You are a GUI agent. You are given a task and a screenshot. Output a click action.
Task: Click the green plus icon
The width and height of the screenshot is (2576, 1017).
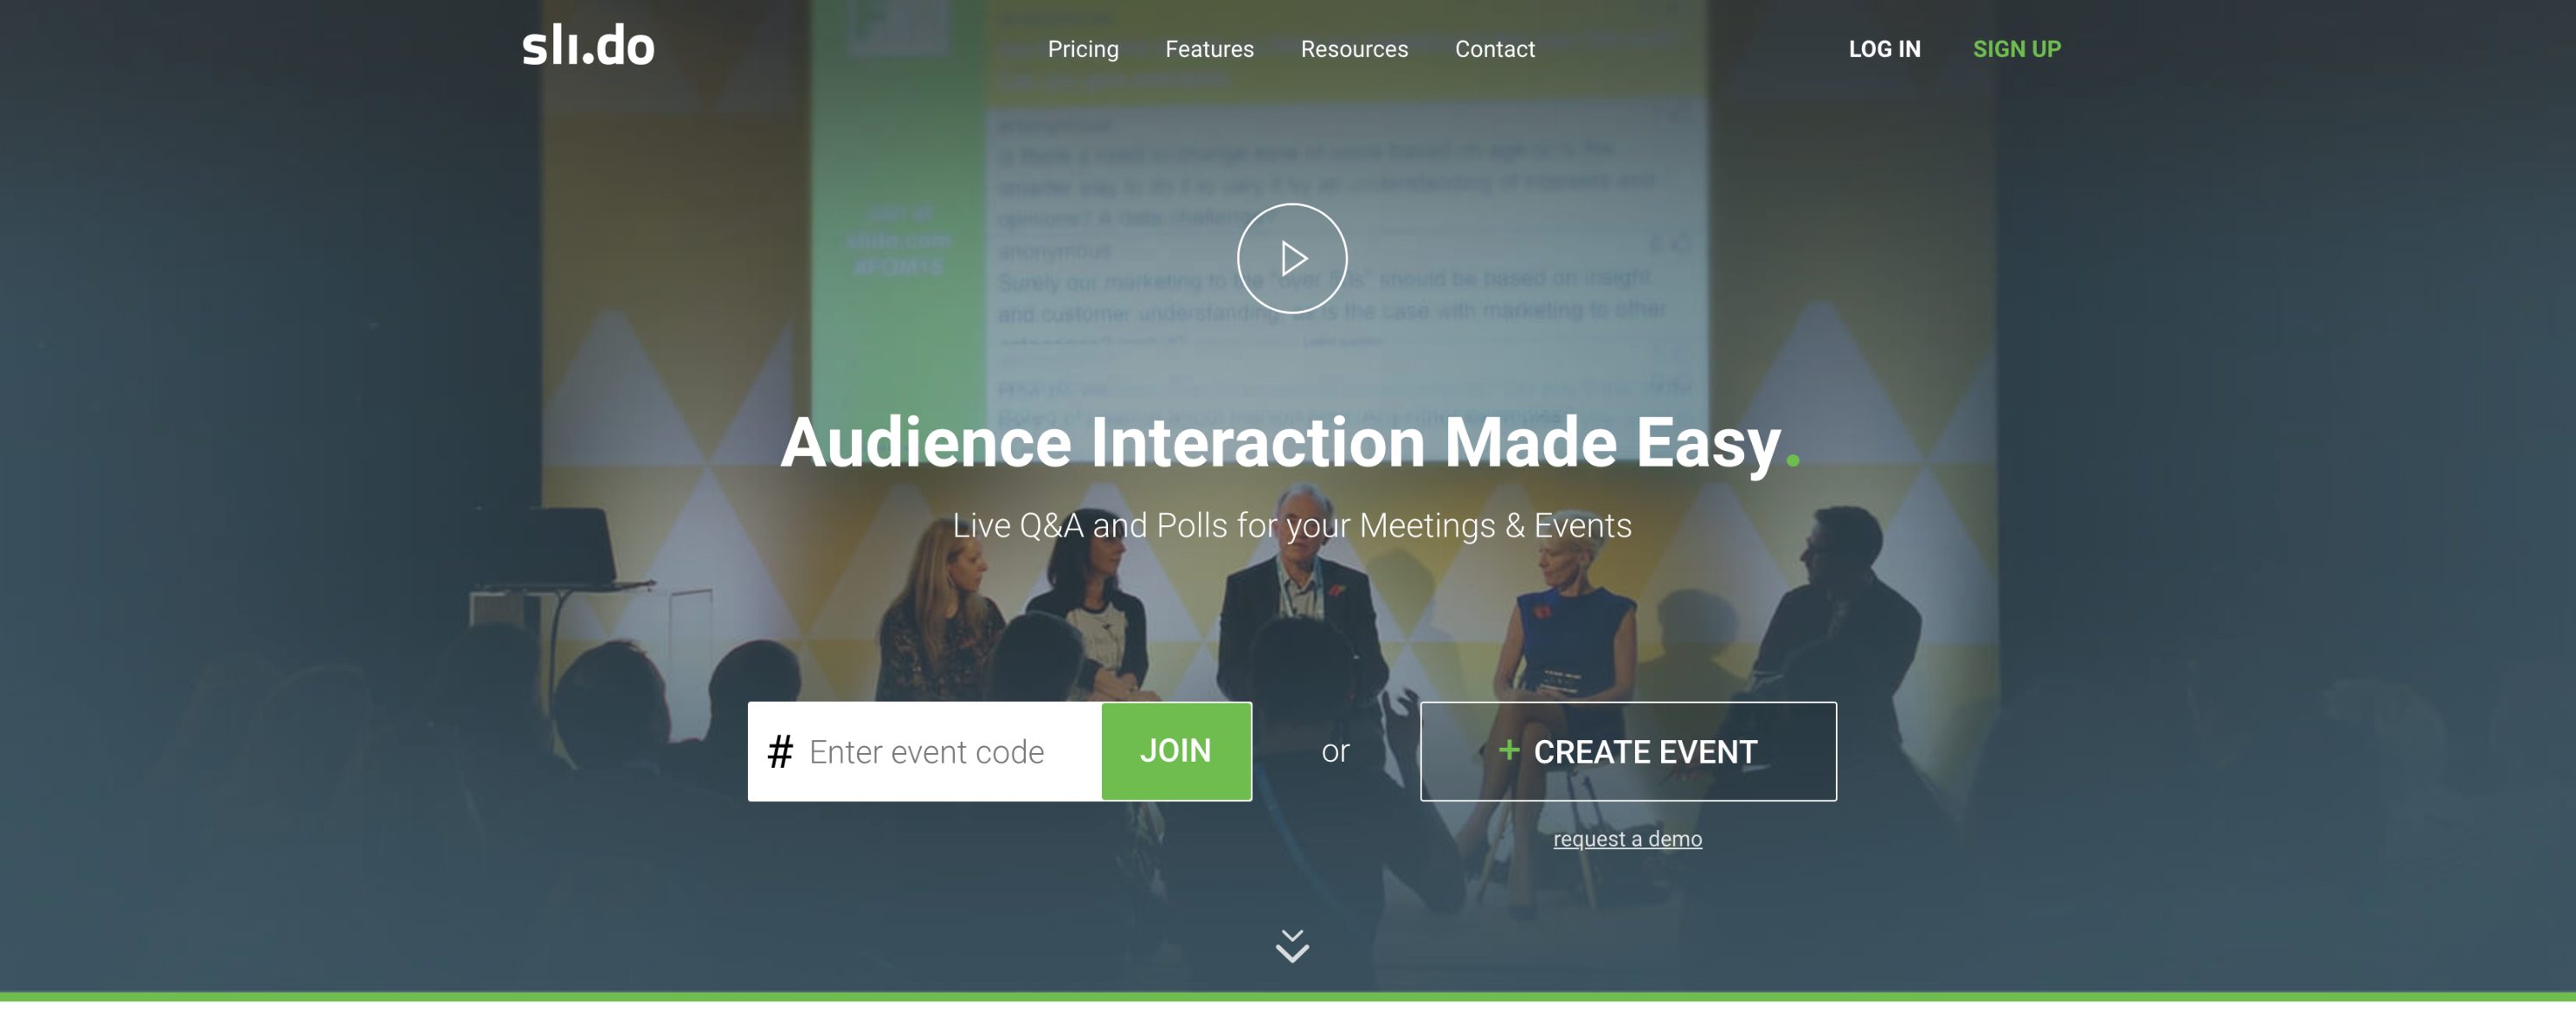pos(1508,749)
